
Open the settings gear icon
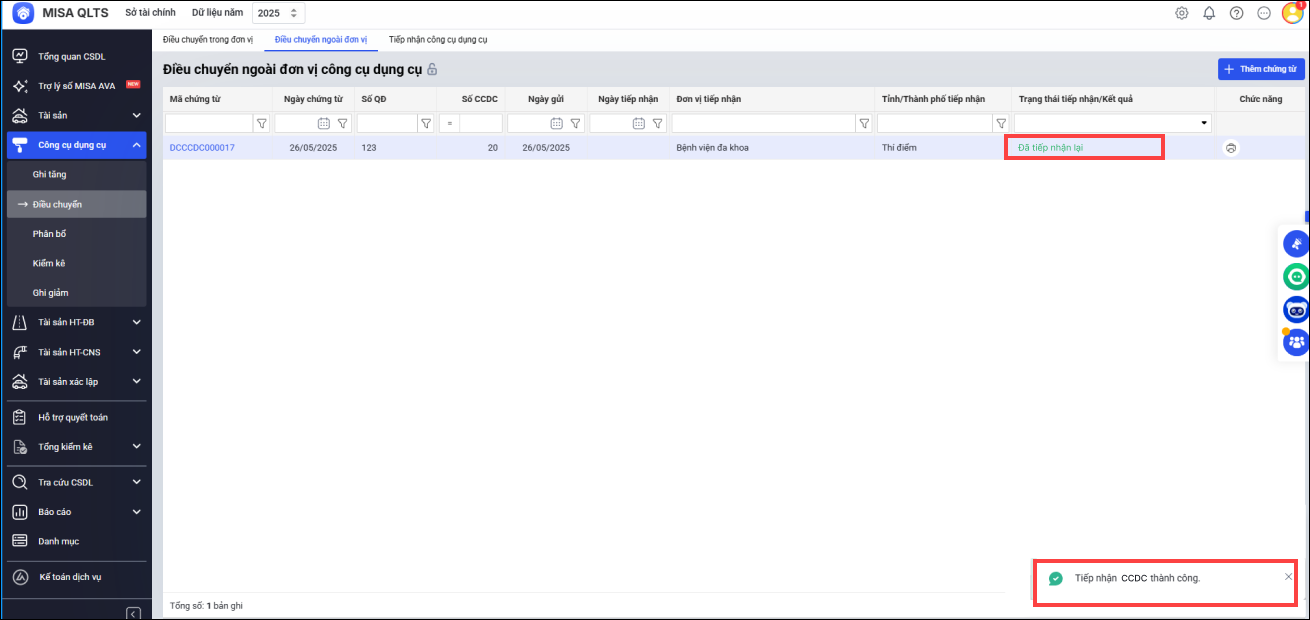pyautogui.click(x=1181, y=13)
